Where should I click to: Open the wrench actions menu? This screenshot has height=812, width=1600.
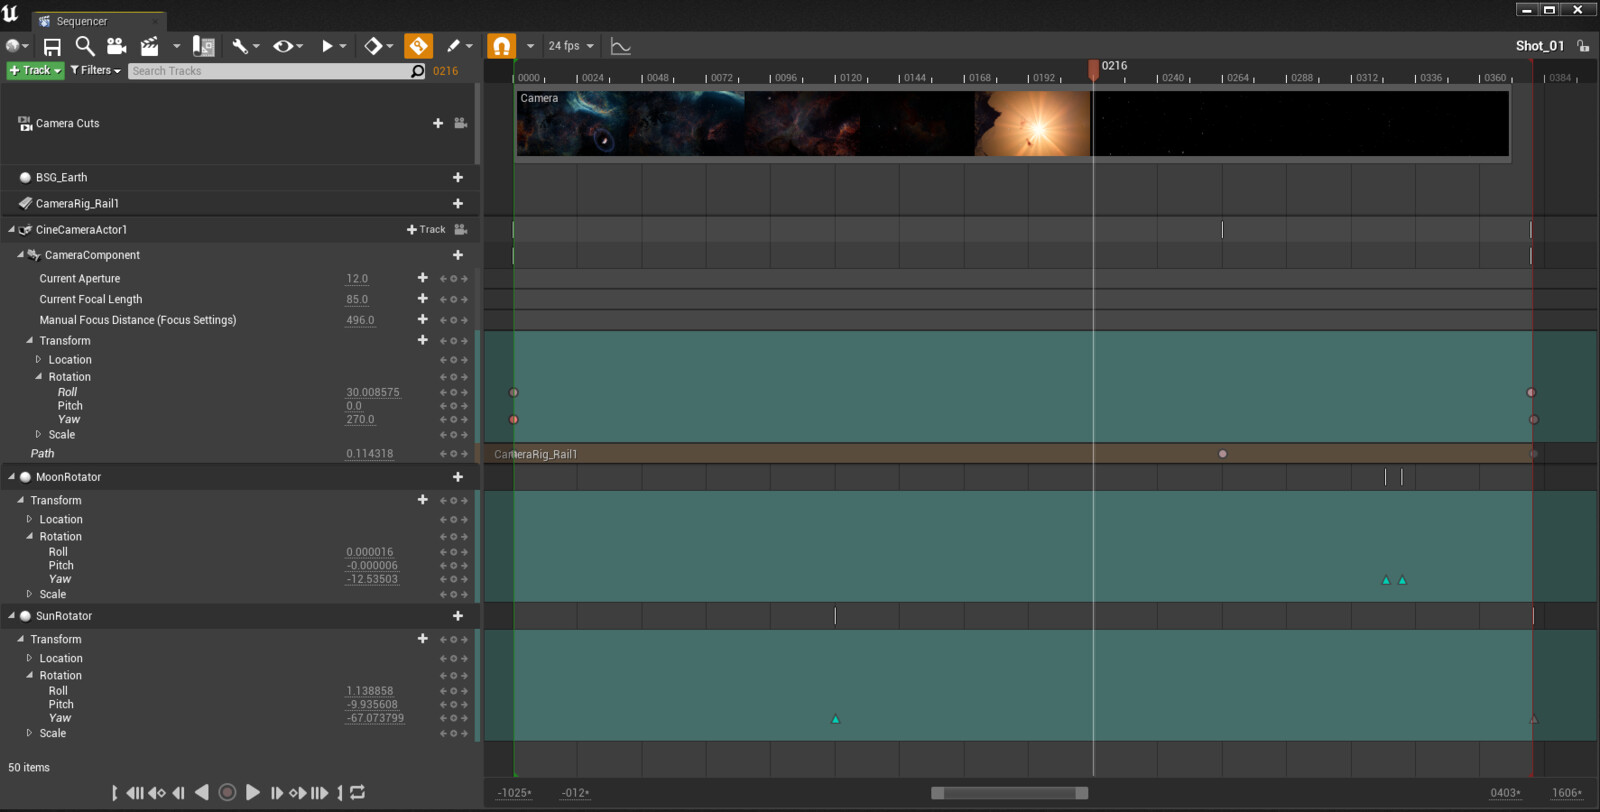[x=240, y=46]
